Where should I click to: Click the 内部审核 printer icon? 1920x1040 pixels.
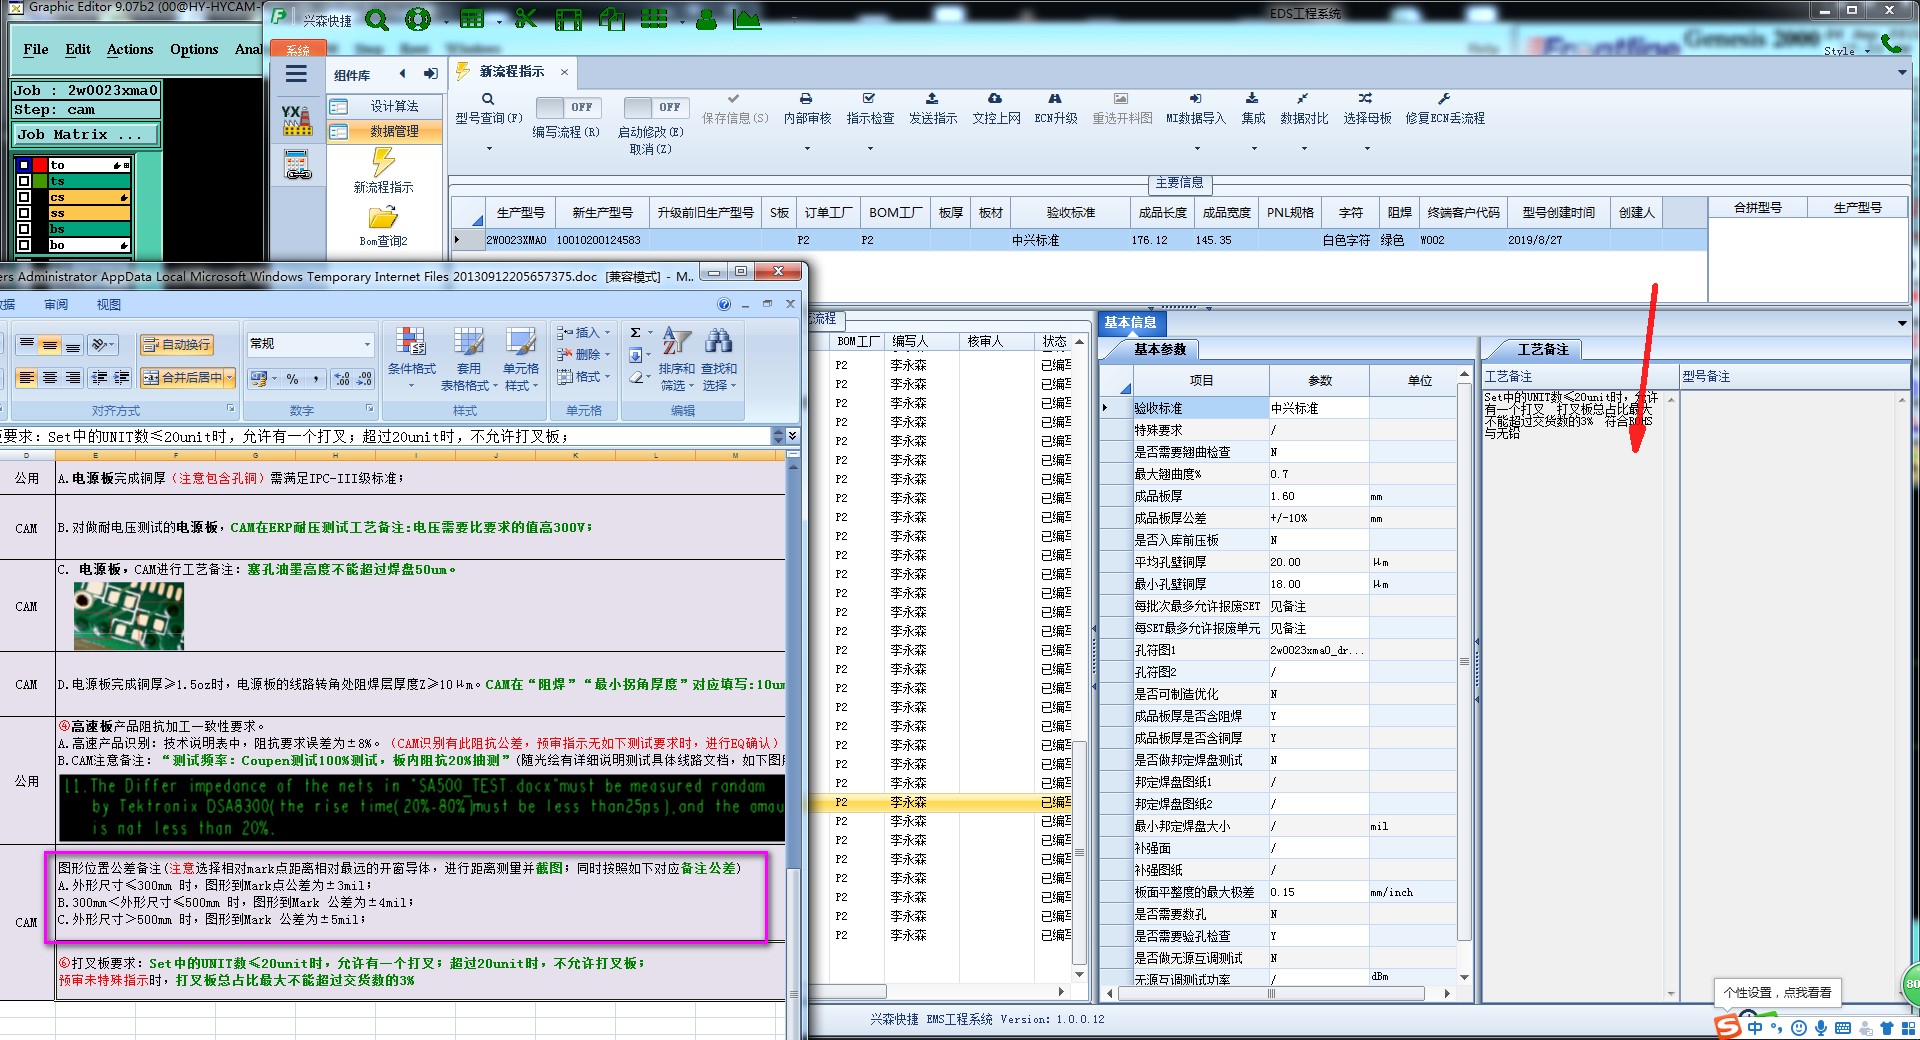[806, 99]
